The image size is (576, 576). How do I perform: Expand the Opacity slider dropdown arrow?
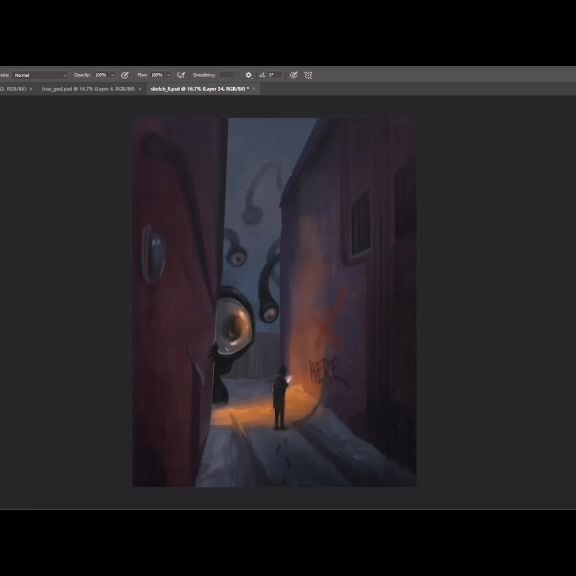pyautogui.click(x=112, y=75)
